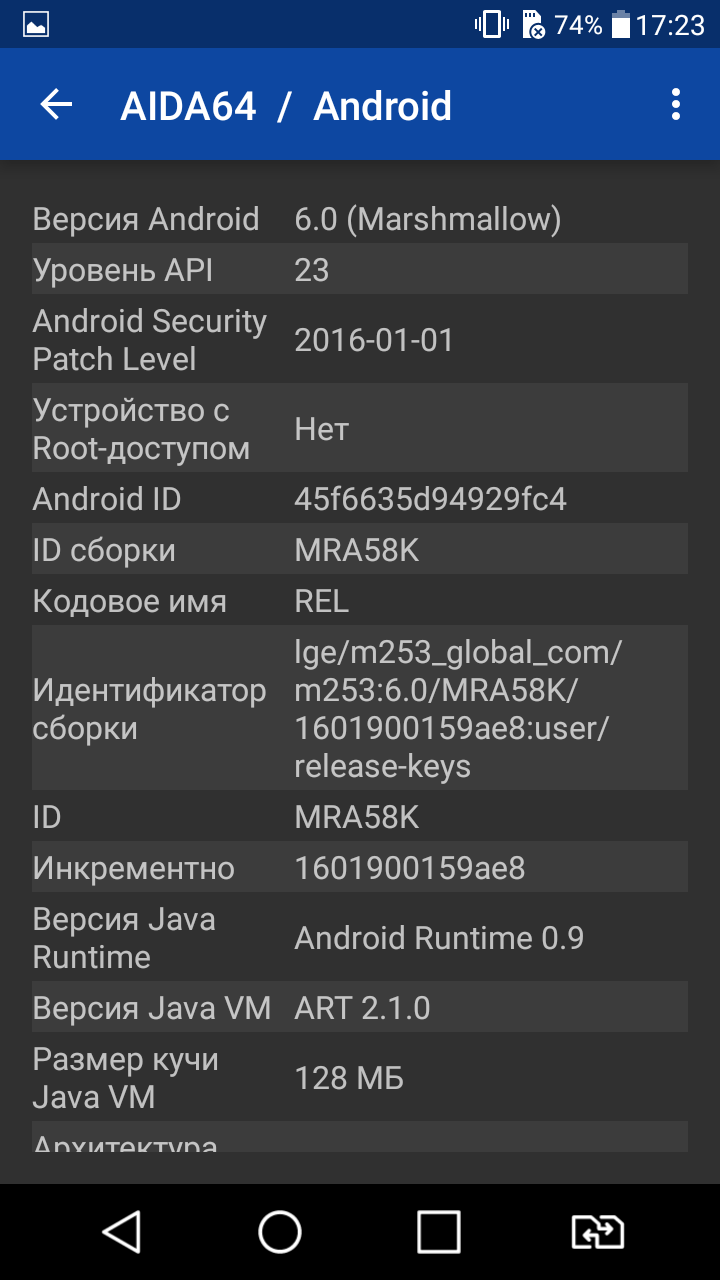Screen dimensions: 720x1280
Task: Open the three-dot overflow menu
Action: (x=676, y=105)
